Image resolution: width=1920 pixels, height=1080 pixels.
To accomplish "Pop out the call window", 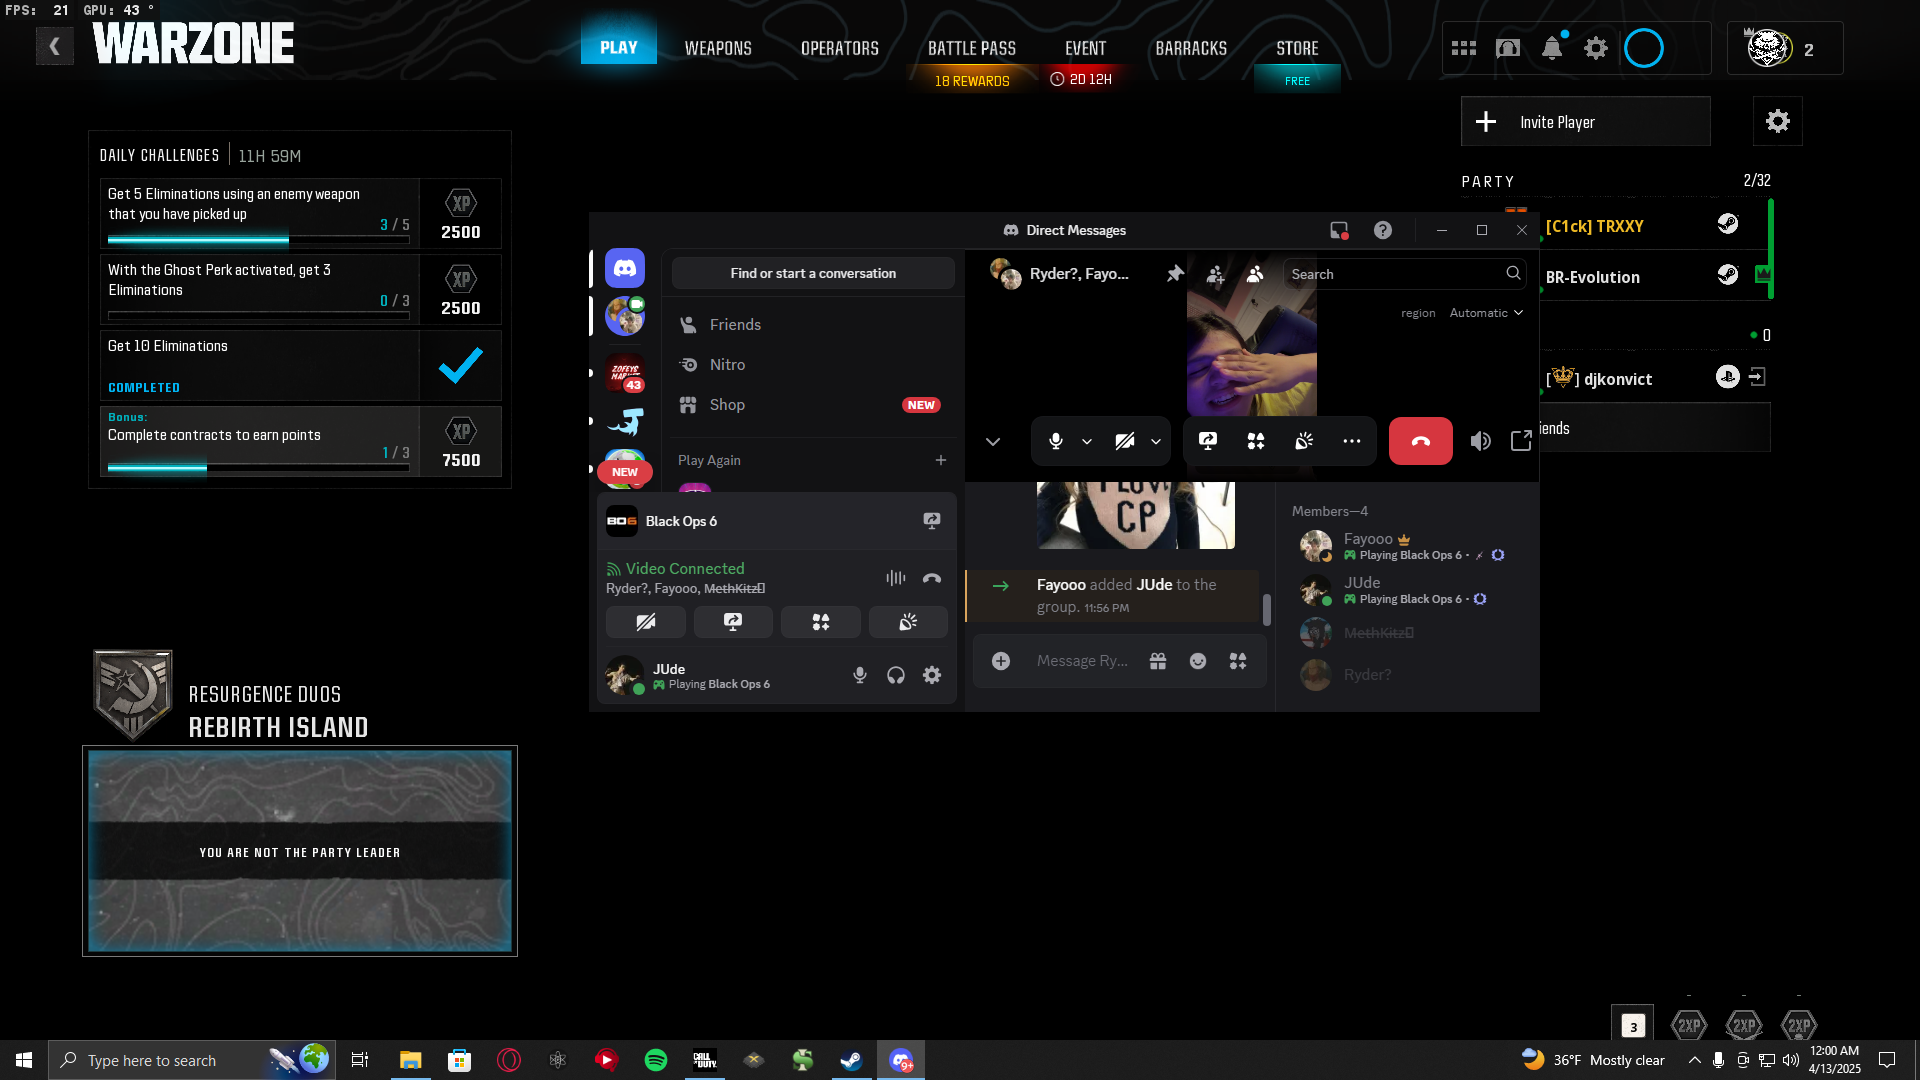I will coord(1521,441).
